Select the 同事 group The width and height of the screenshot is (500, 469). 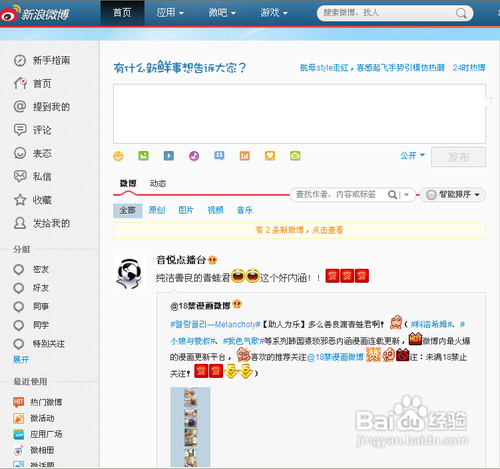[31, 306]
